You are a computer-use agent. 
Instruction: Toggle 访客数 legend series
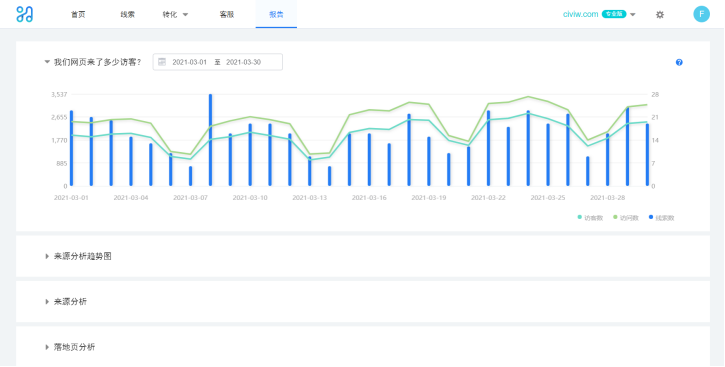point(590,218)
